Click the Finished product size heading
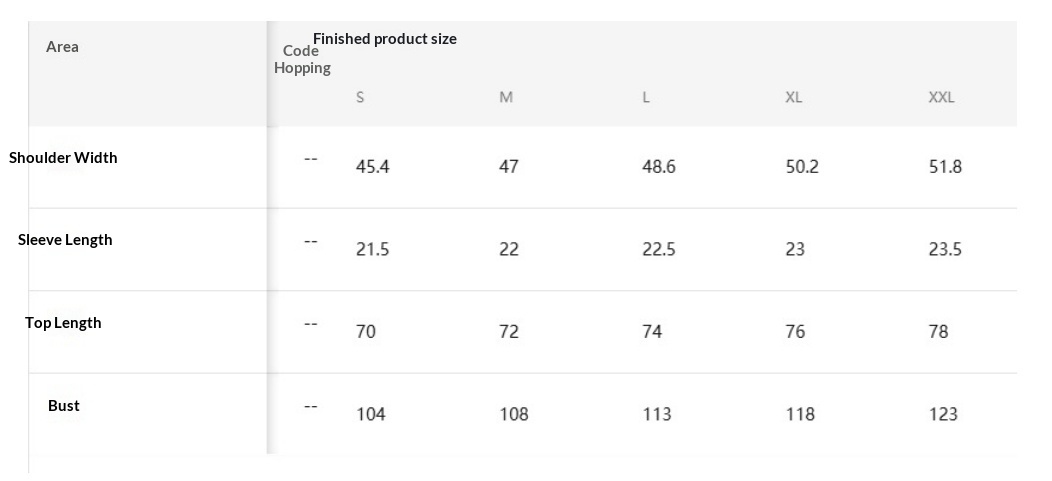Viewport: 1052px width, 481px height. click(x=385, y=39)
